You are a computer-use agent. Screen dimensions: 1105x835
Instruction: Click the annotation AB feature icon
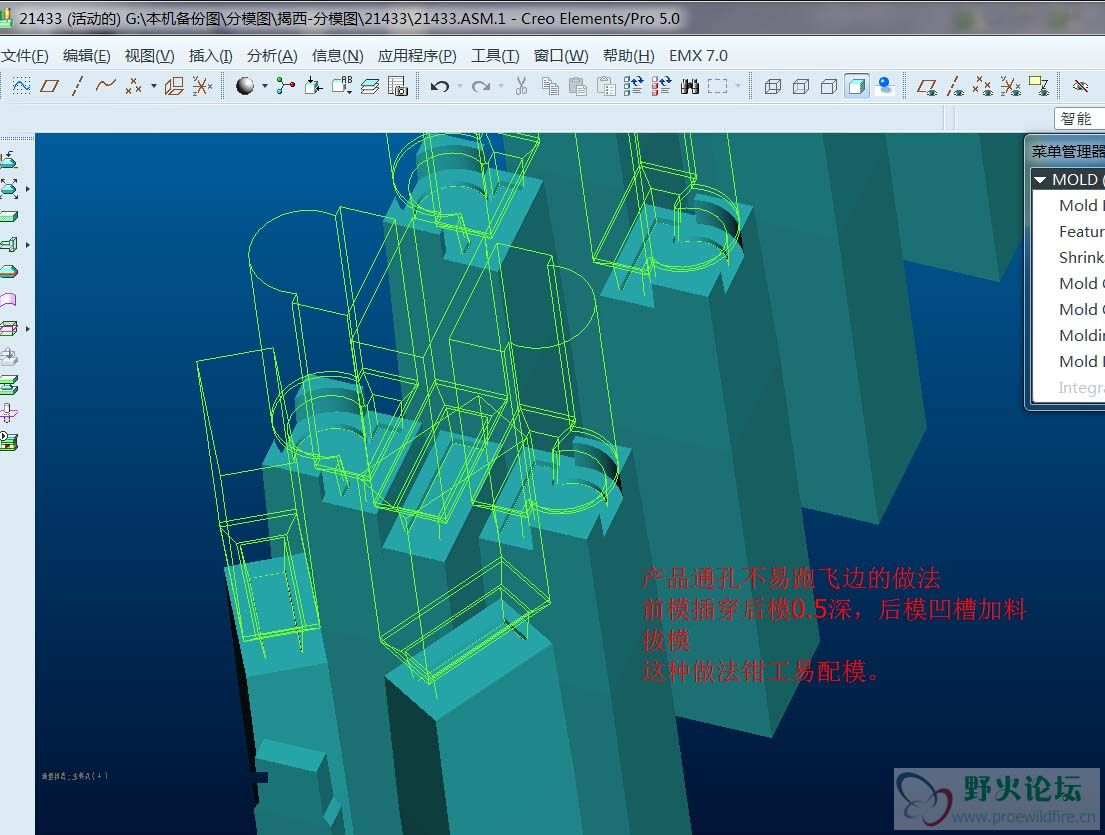click(342, 86)
